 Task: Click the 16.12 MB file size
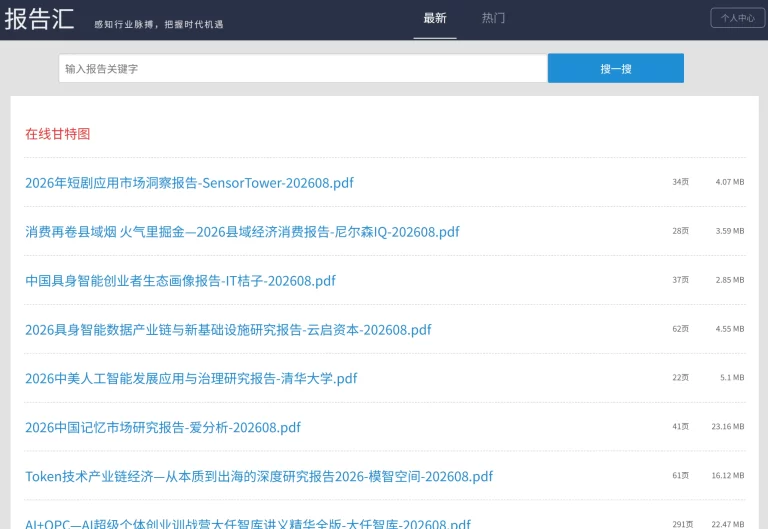click(728, 476)
